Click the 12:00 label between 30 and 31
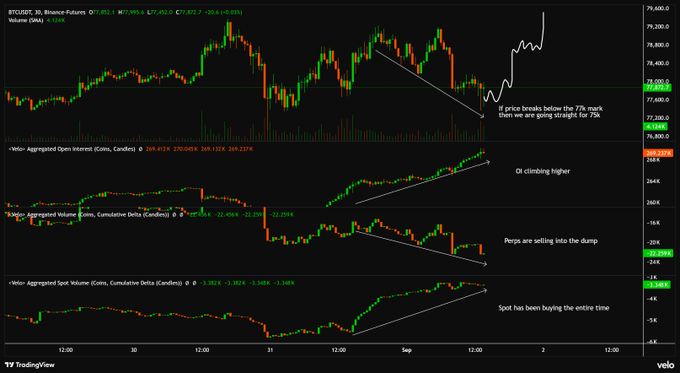 click(202, 350)
